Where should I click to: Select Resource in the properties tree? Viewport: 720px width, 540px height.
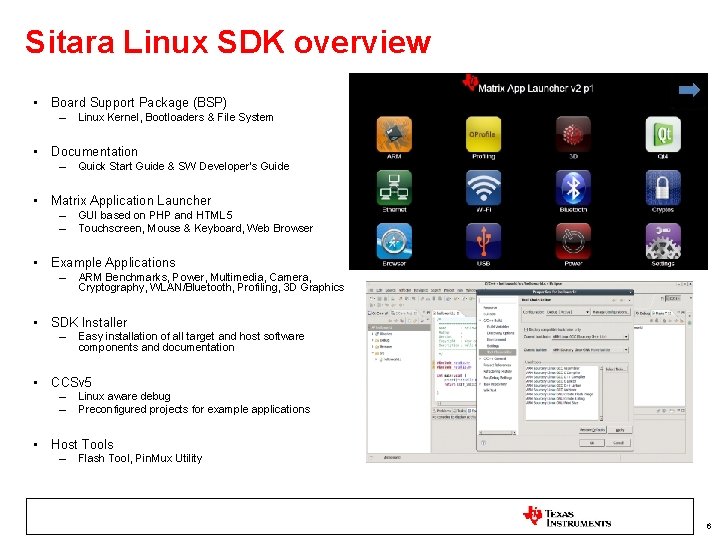pos(490,308)
